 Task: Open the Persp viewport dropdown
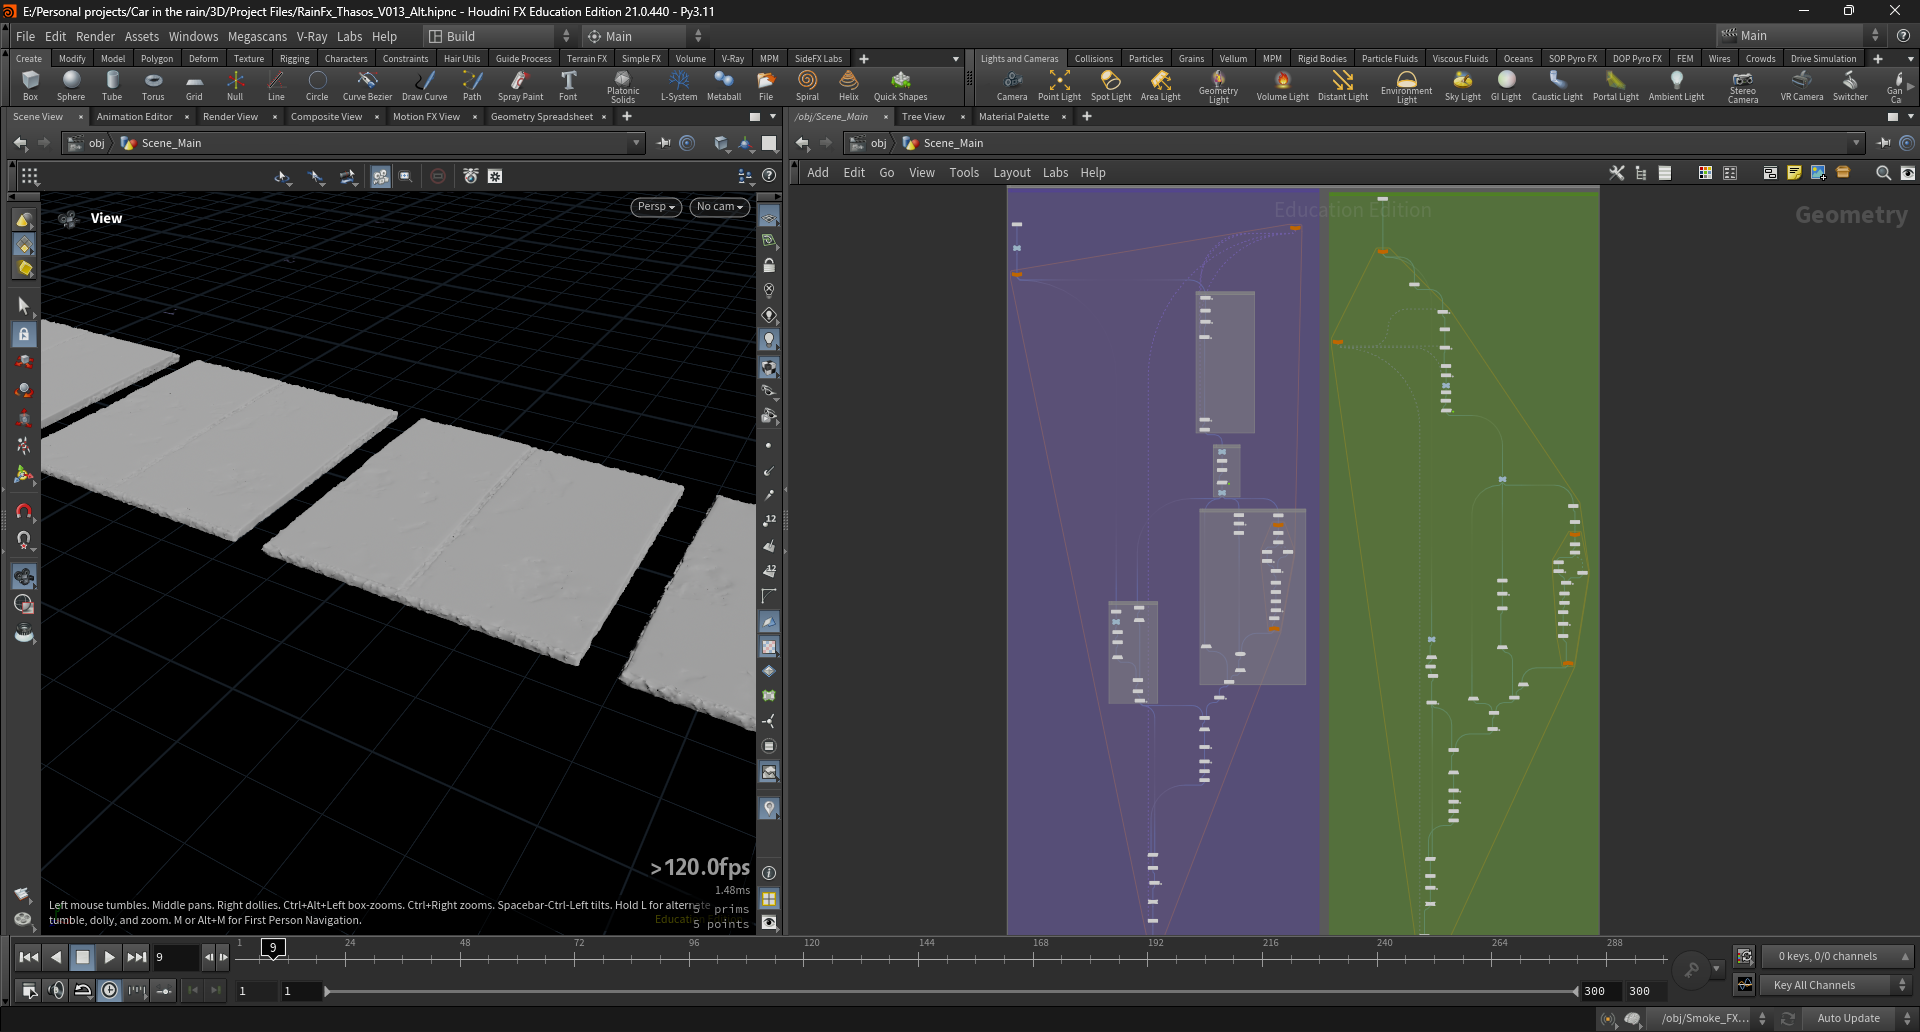coord(657,207)
